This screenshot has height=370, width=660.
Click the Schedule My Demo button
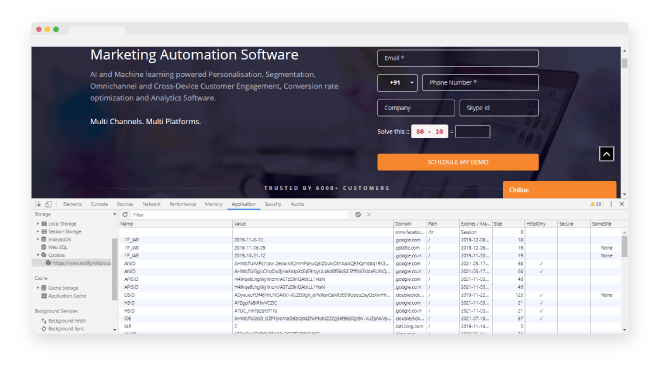click(x=458, y=162)
